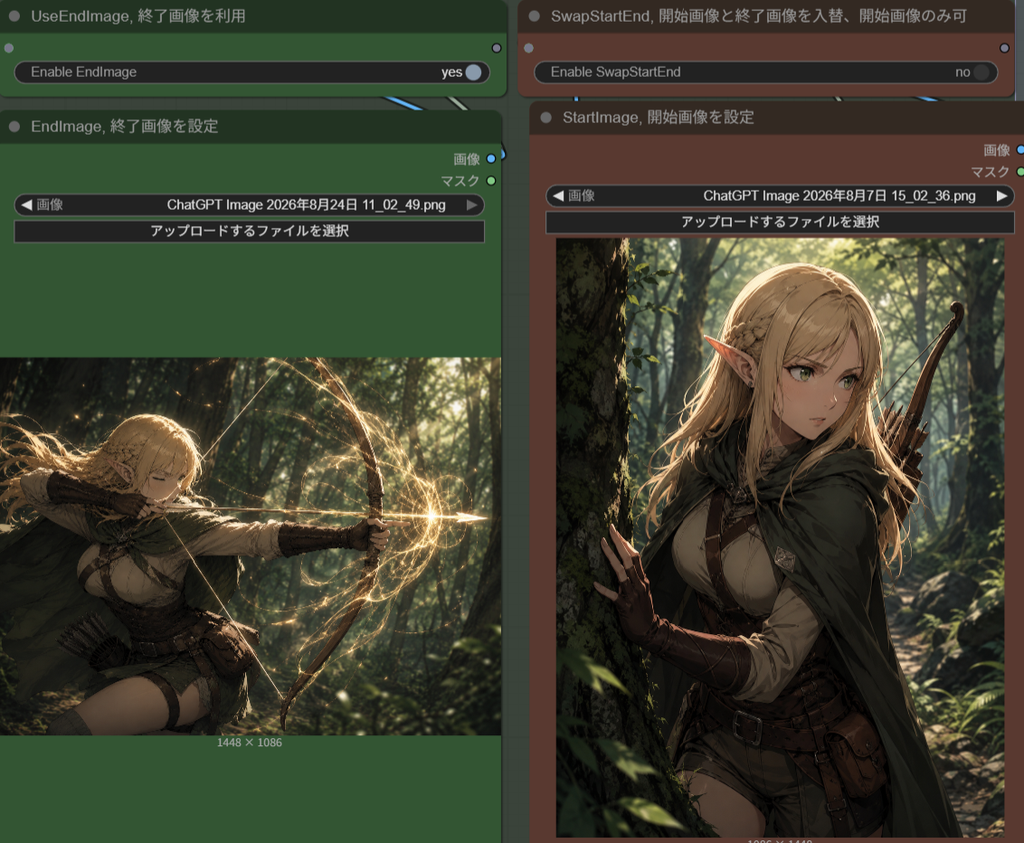This screenshot has height=843, width=1024.
Task: Select previous image in EndImage node
Action: [x=26, y=204]
